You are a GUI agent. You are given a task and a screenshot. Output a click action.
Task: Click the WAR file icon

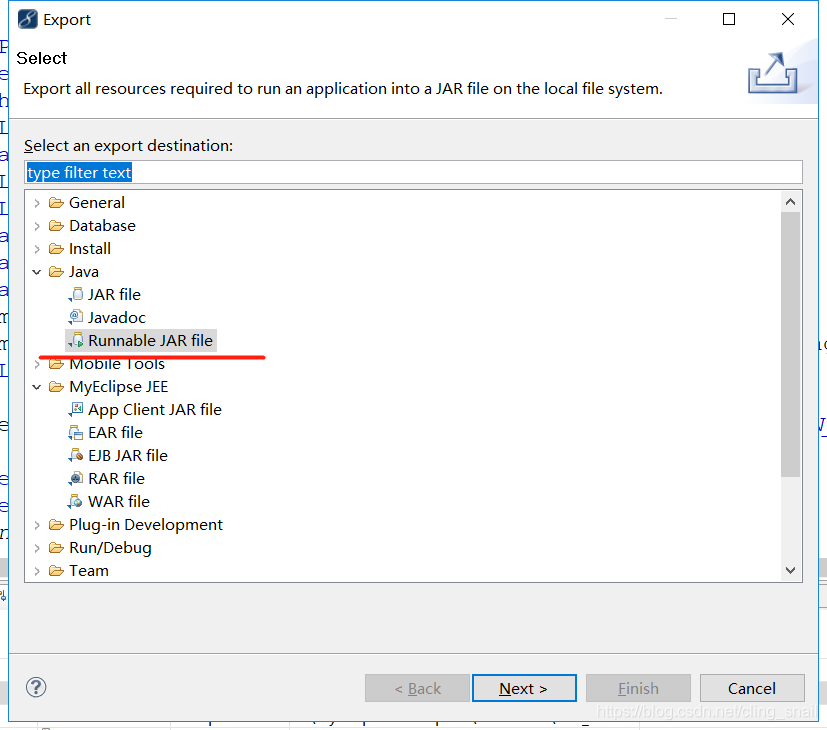tap(76, 502)
